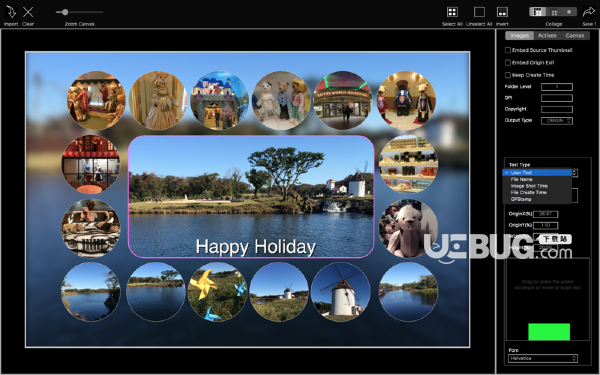Image resolution: width=600 pixels, height=375 pixels.
Task: Choose the first Collage layout segment
Action: click(538, 12)
